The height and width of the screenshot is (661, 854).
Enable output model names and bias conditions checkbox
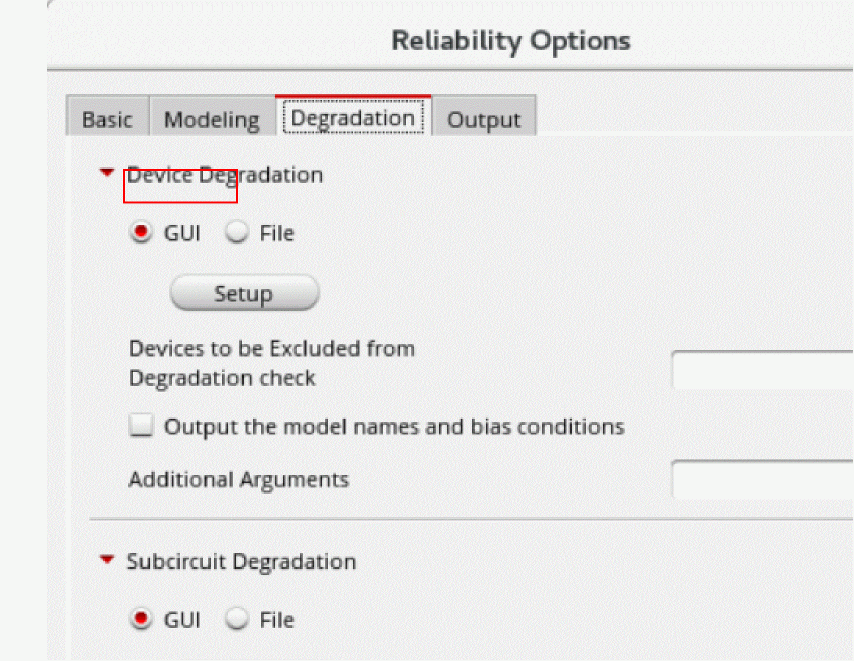tap(142, 427)
